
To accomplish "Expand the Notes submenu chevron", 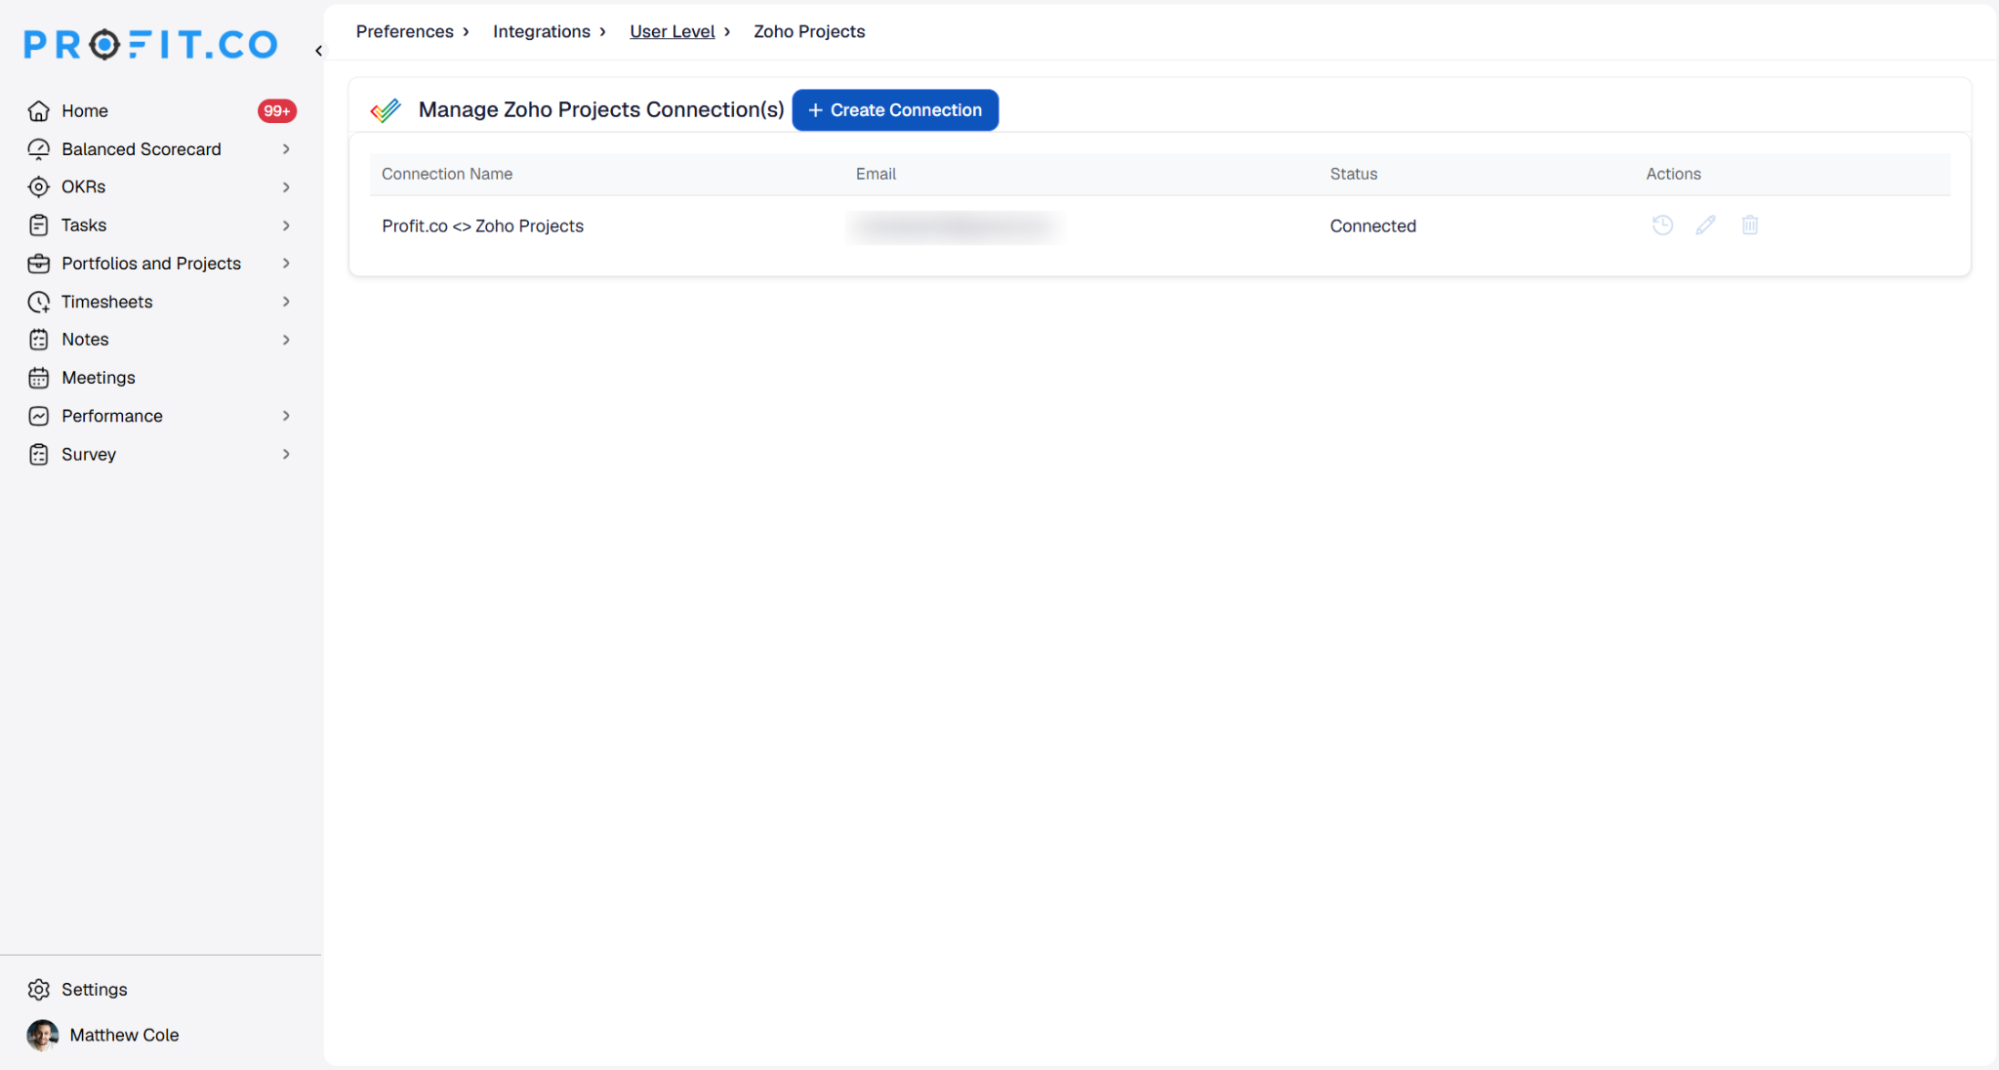I will pyautogui.click(x=286, y=340).
